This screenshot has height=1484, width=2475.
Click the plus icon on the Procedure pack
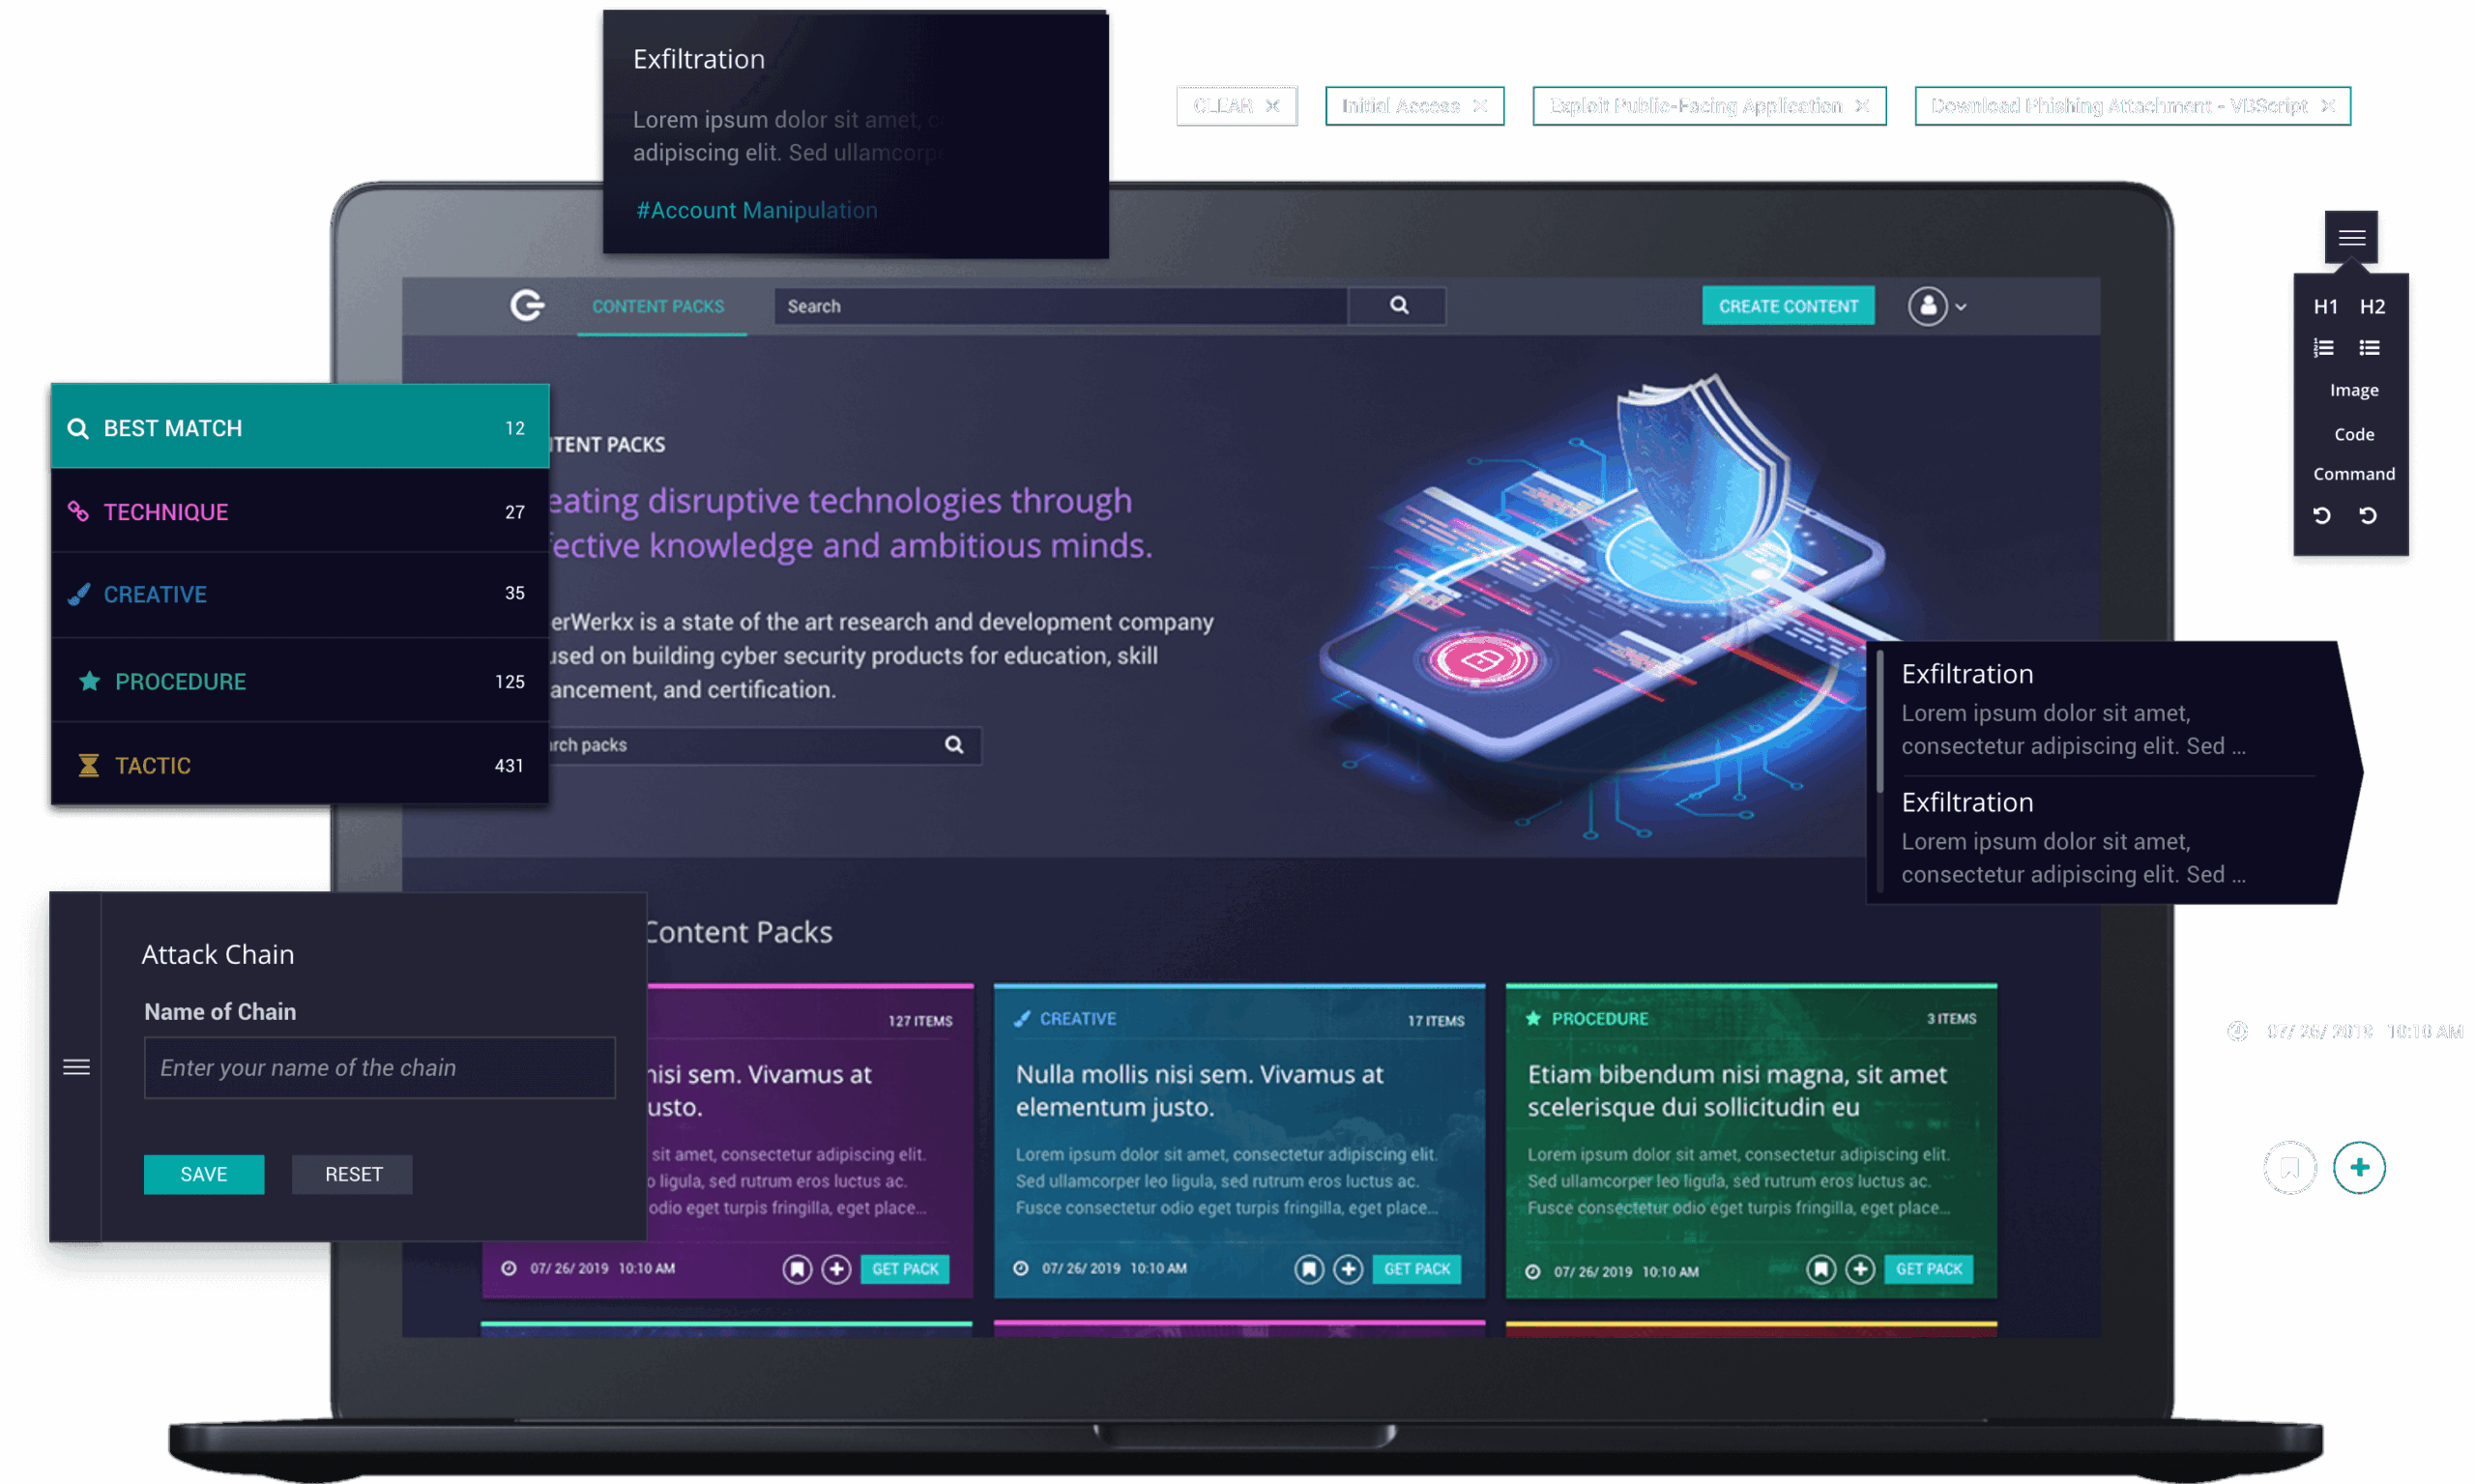click(x=1860, y=1268)
